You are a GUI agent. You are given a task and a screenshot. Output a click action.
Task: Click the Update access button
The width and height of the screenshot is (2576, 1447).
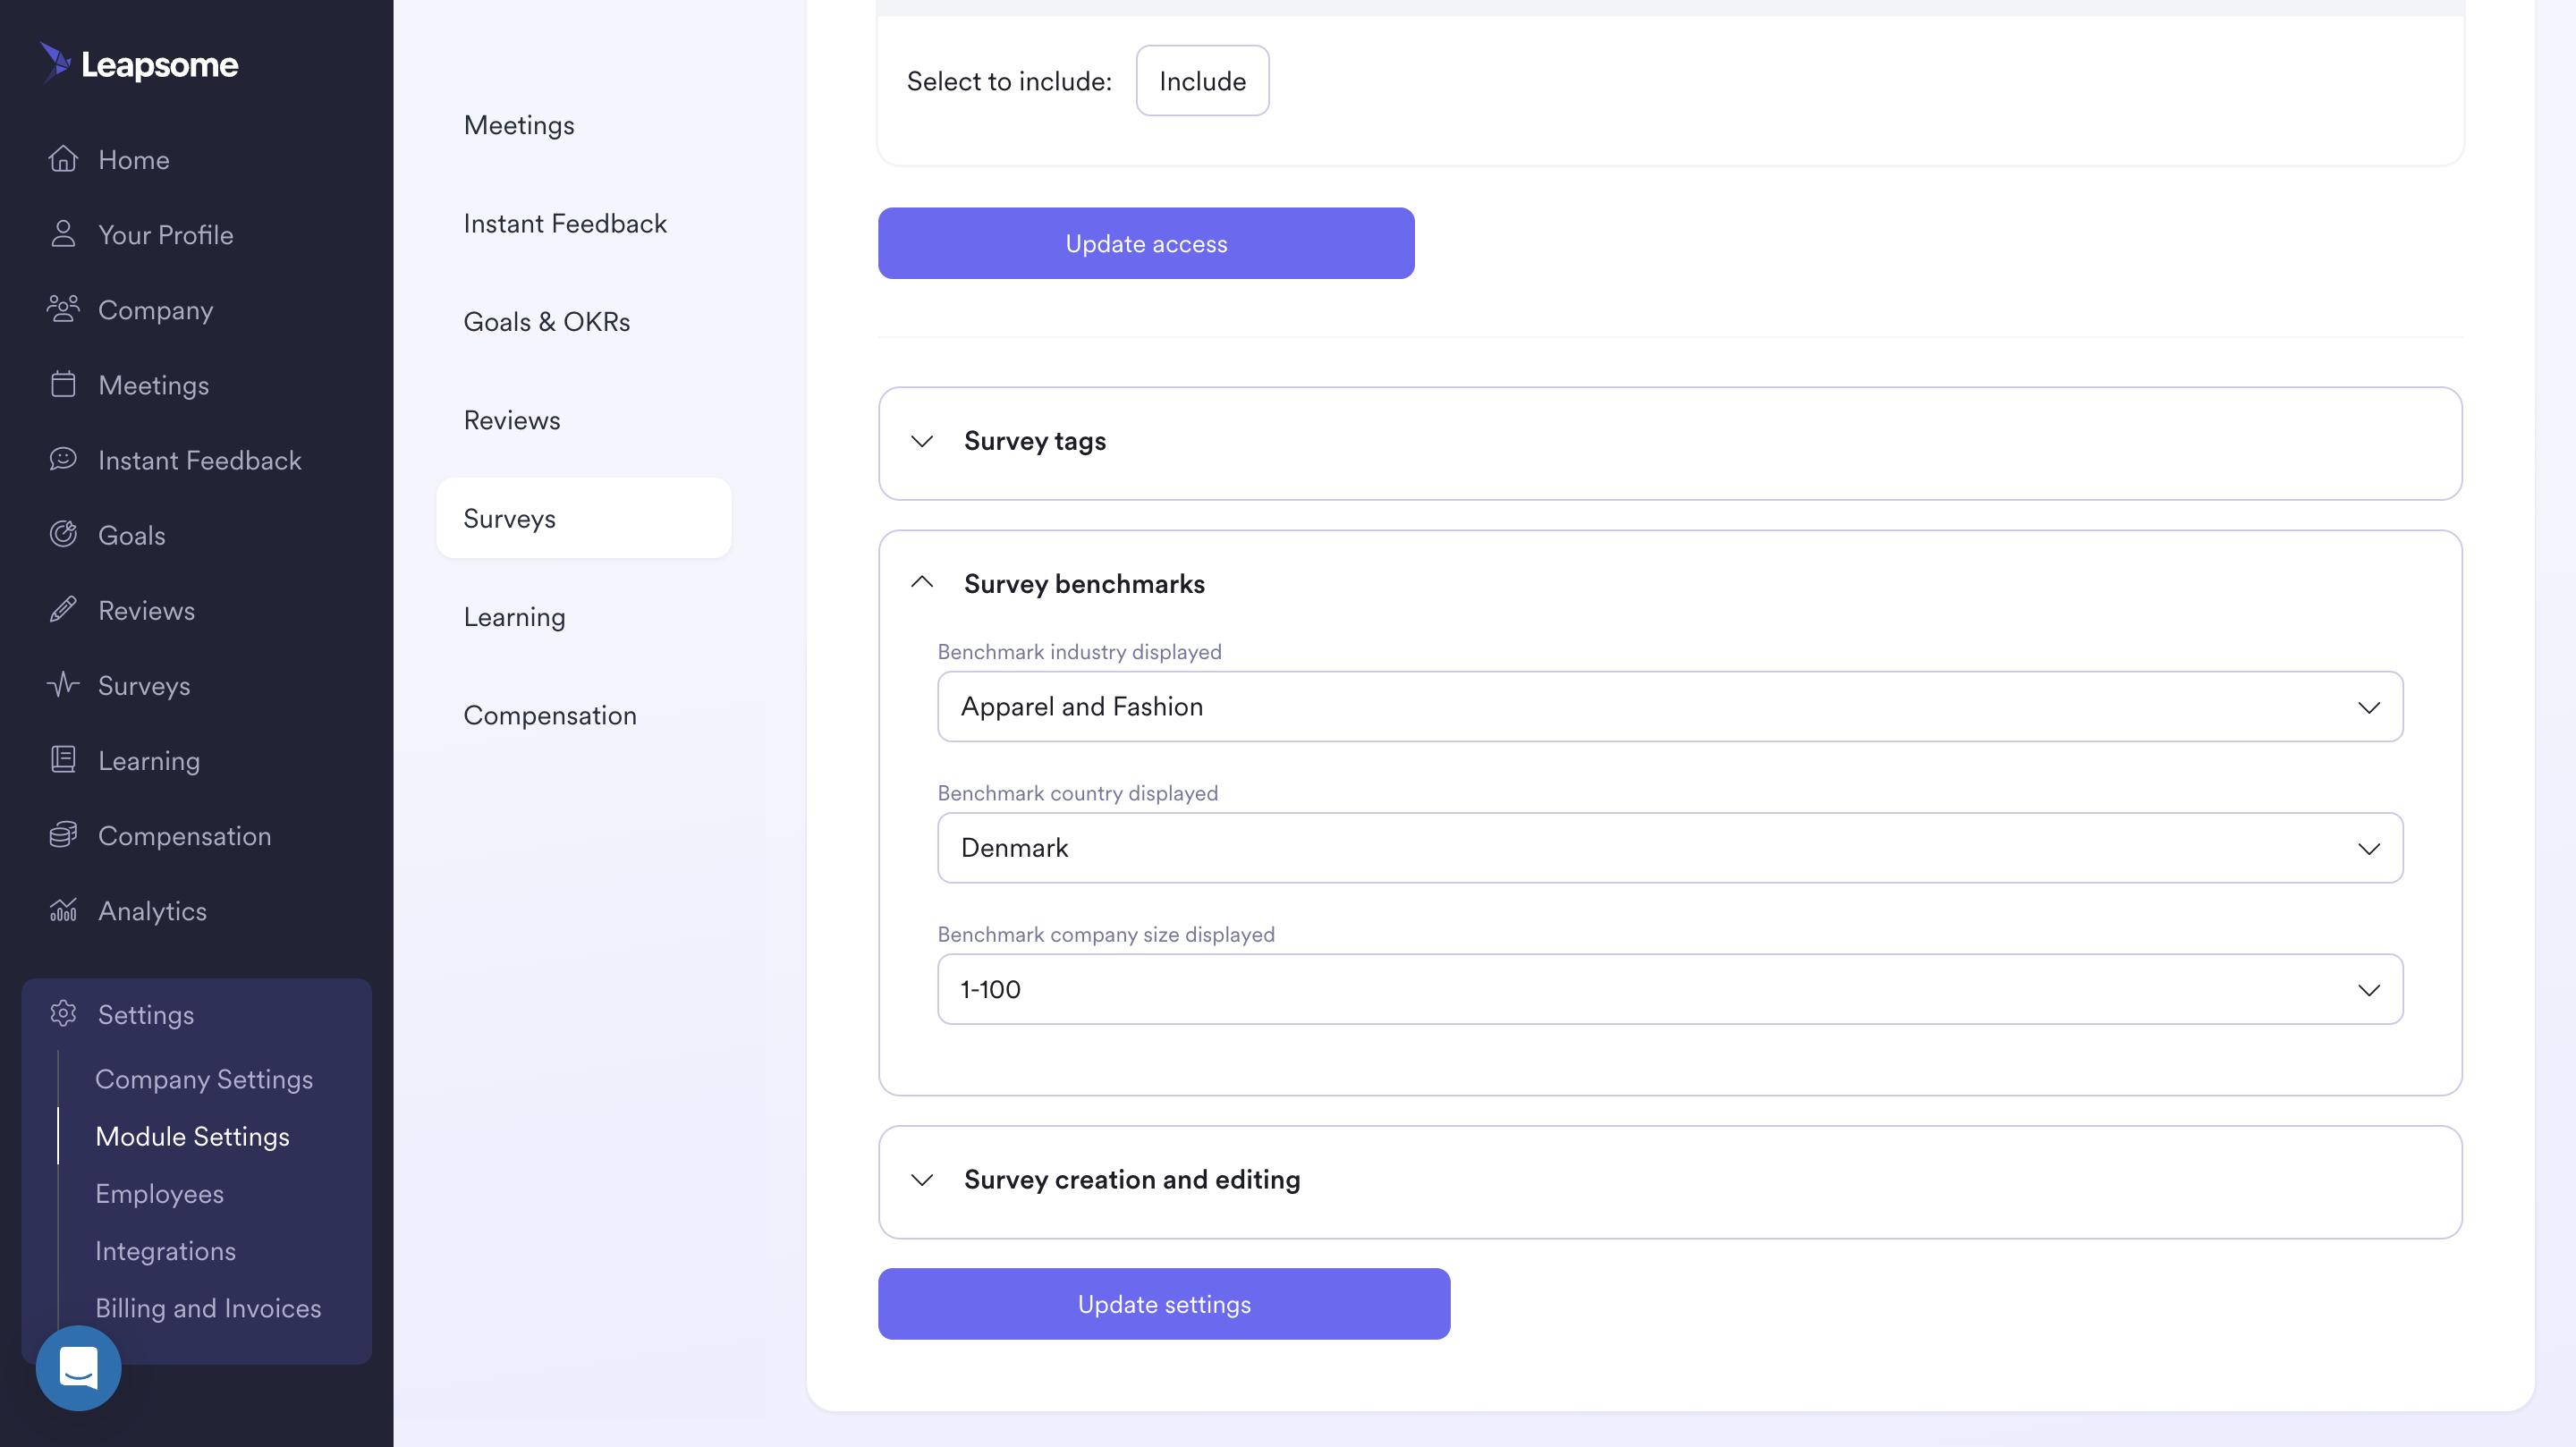coord(1146,243)
